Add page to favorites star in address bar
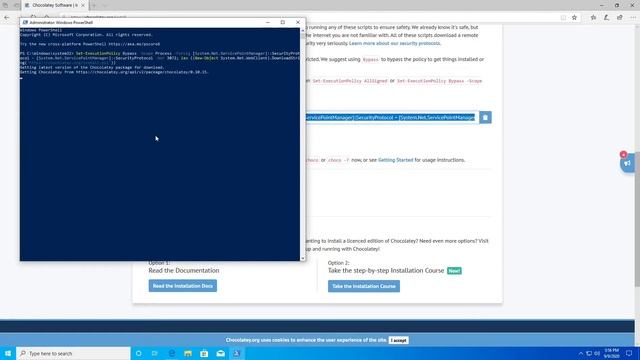 tap(574, 18)
